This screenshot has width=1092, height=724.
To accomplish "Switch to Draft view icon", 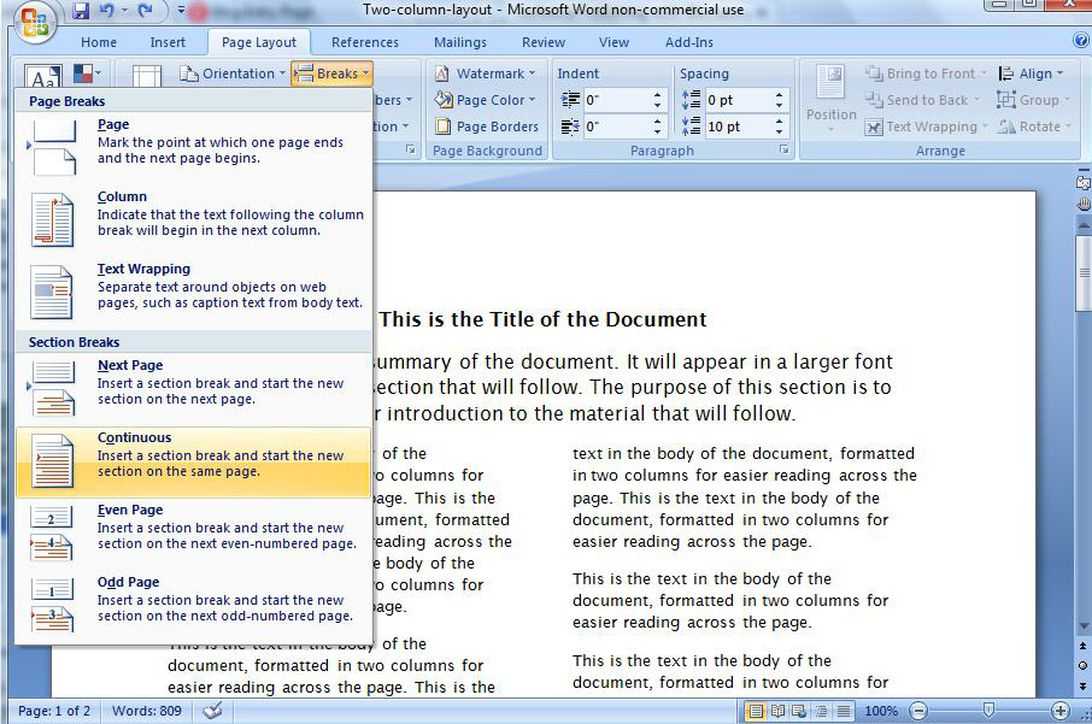I will point(843,711).
